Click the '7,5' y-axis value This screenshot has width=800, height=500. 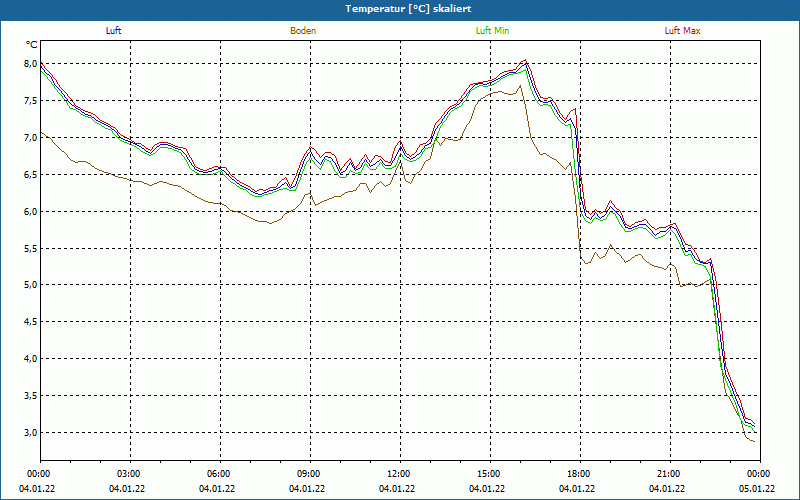pos(31,101)
